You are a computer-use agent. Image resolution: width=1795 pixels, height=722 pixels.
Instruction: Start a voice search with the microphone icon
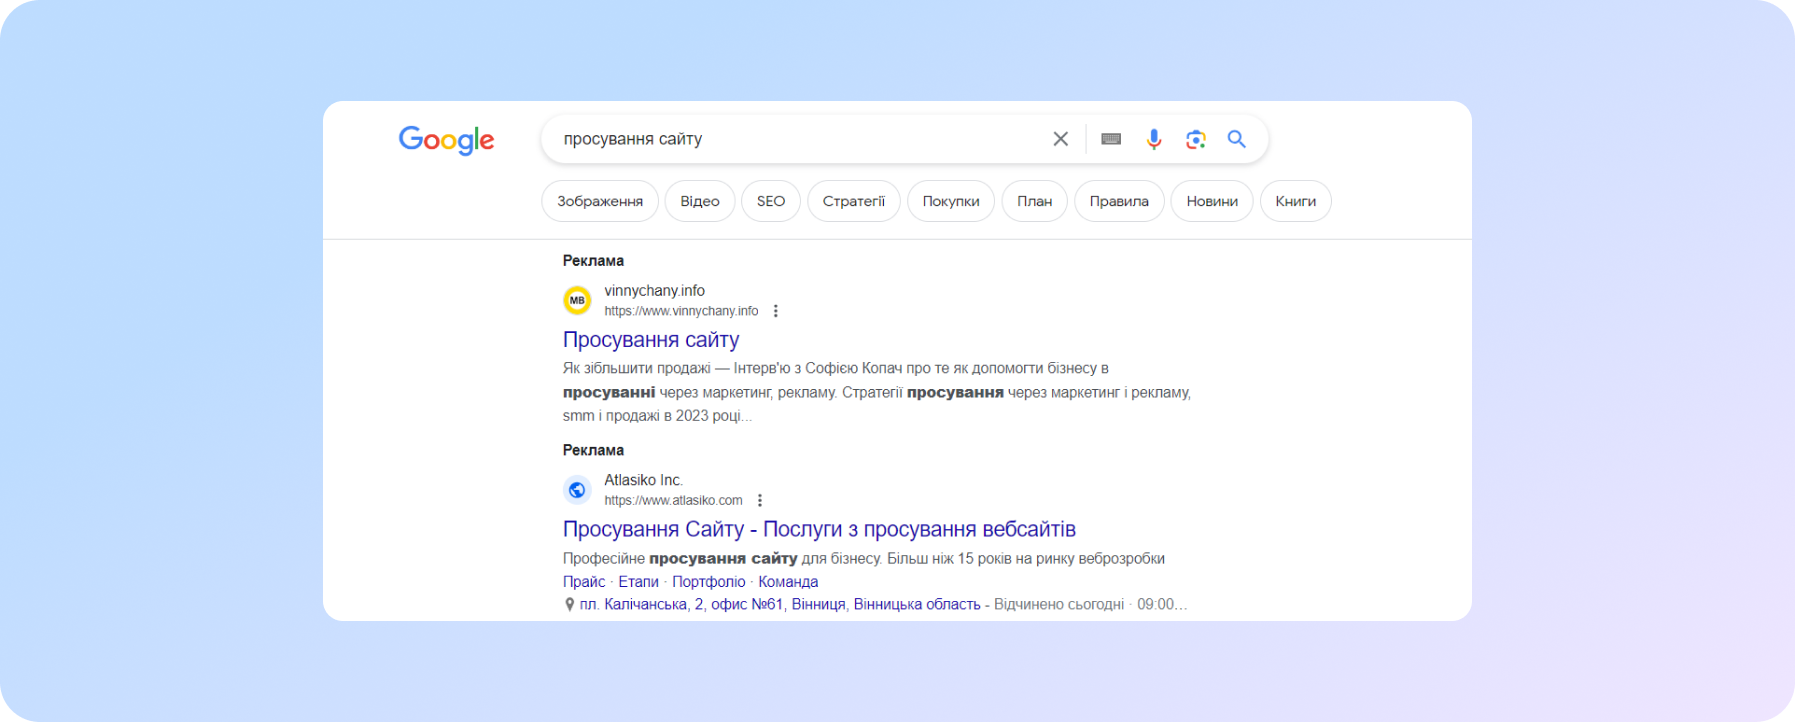1153,139
